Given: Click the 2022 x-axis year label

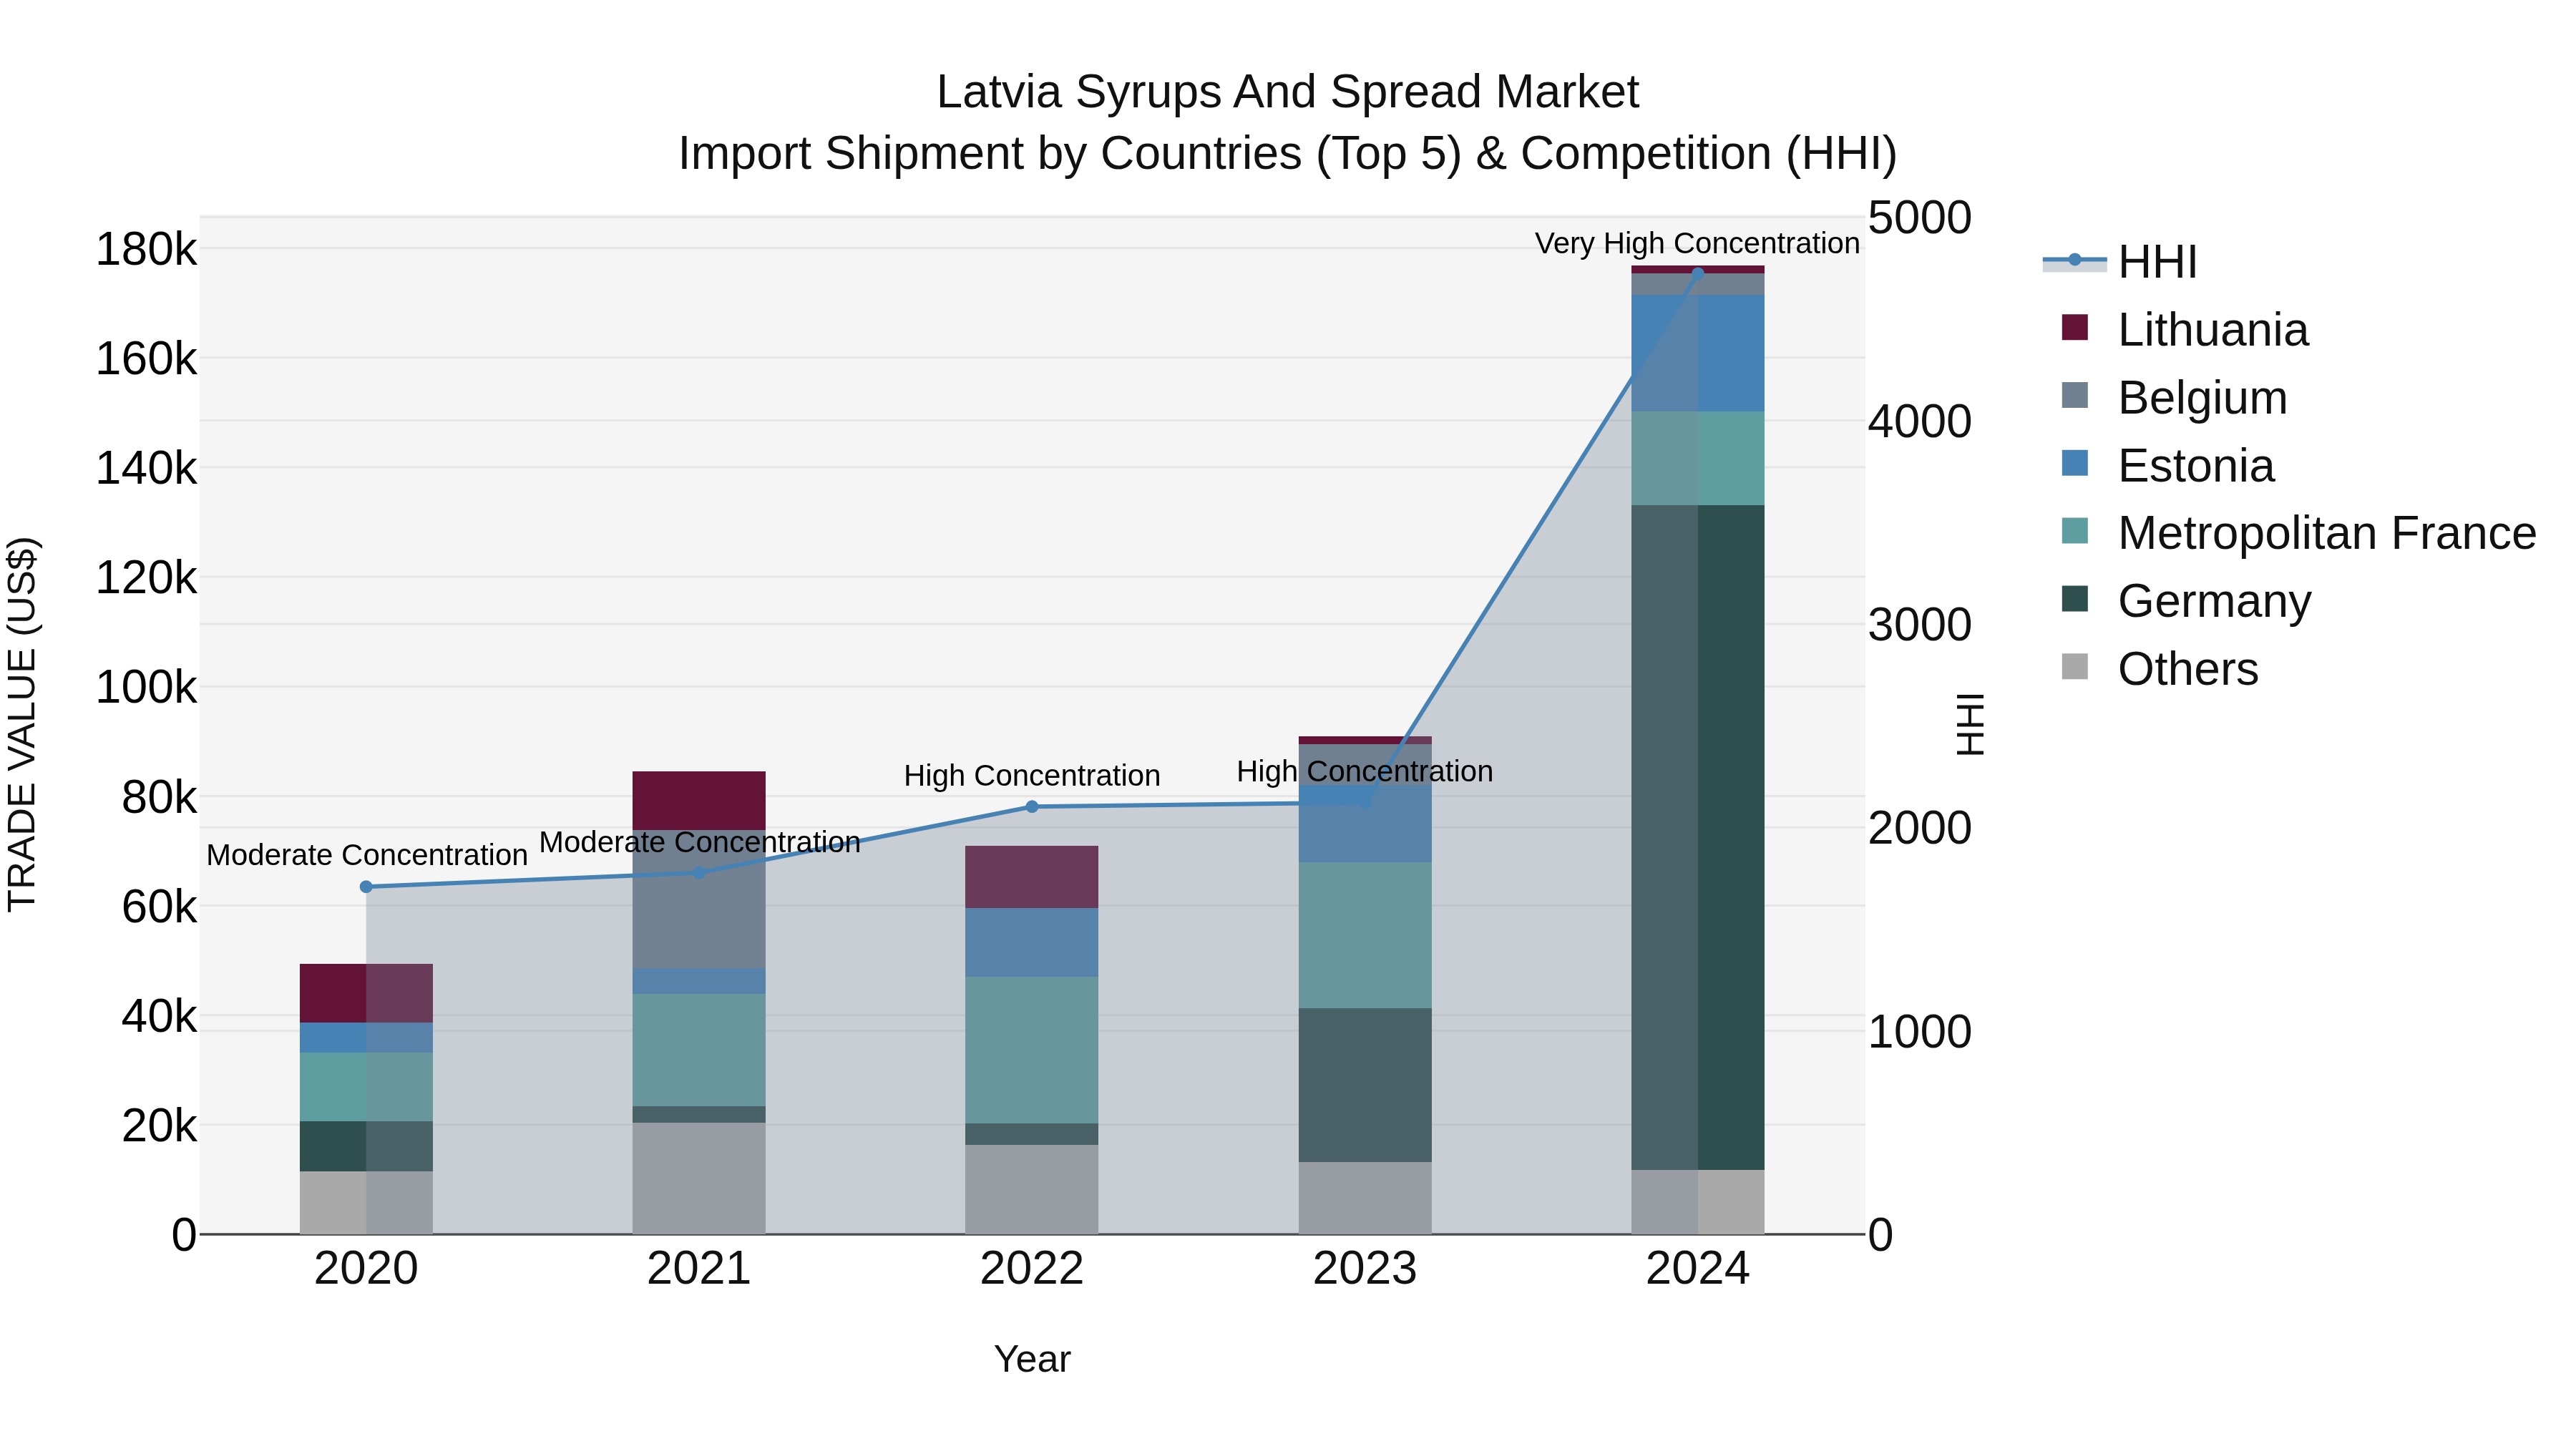Looking at the screenshot, I should click(1032, 1269).
